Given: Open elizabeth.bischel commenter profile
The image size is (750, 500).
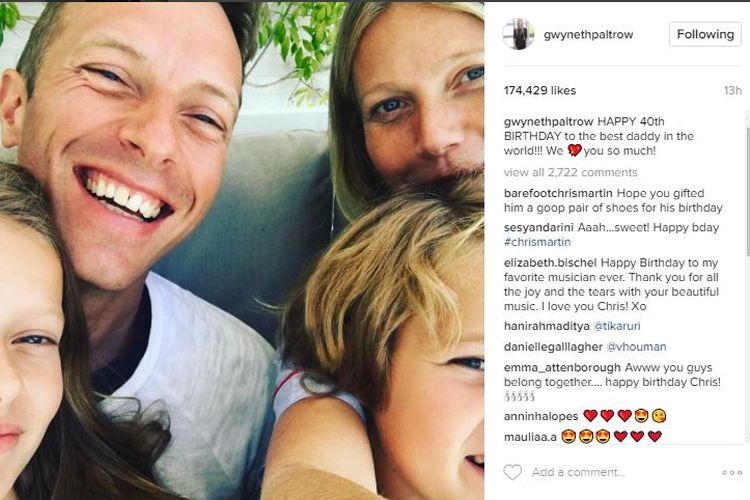Looking at the screenshot, I should coord(550,263).
